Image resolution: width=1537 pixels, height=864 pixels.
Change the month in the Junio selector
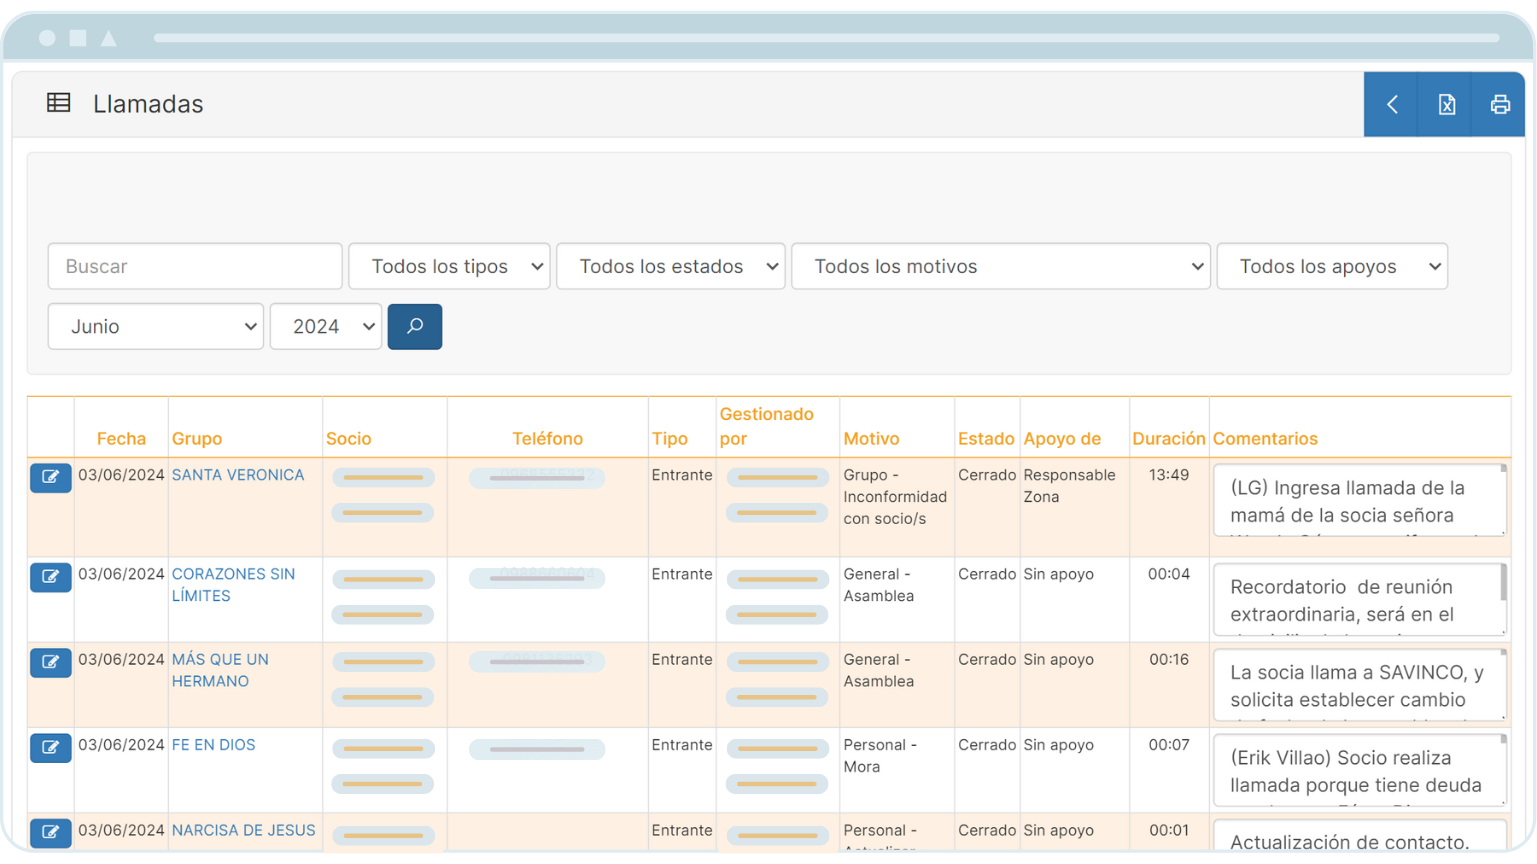tap(155, 326)
